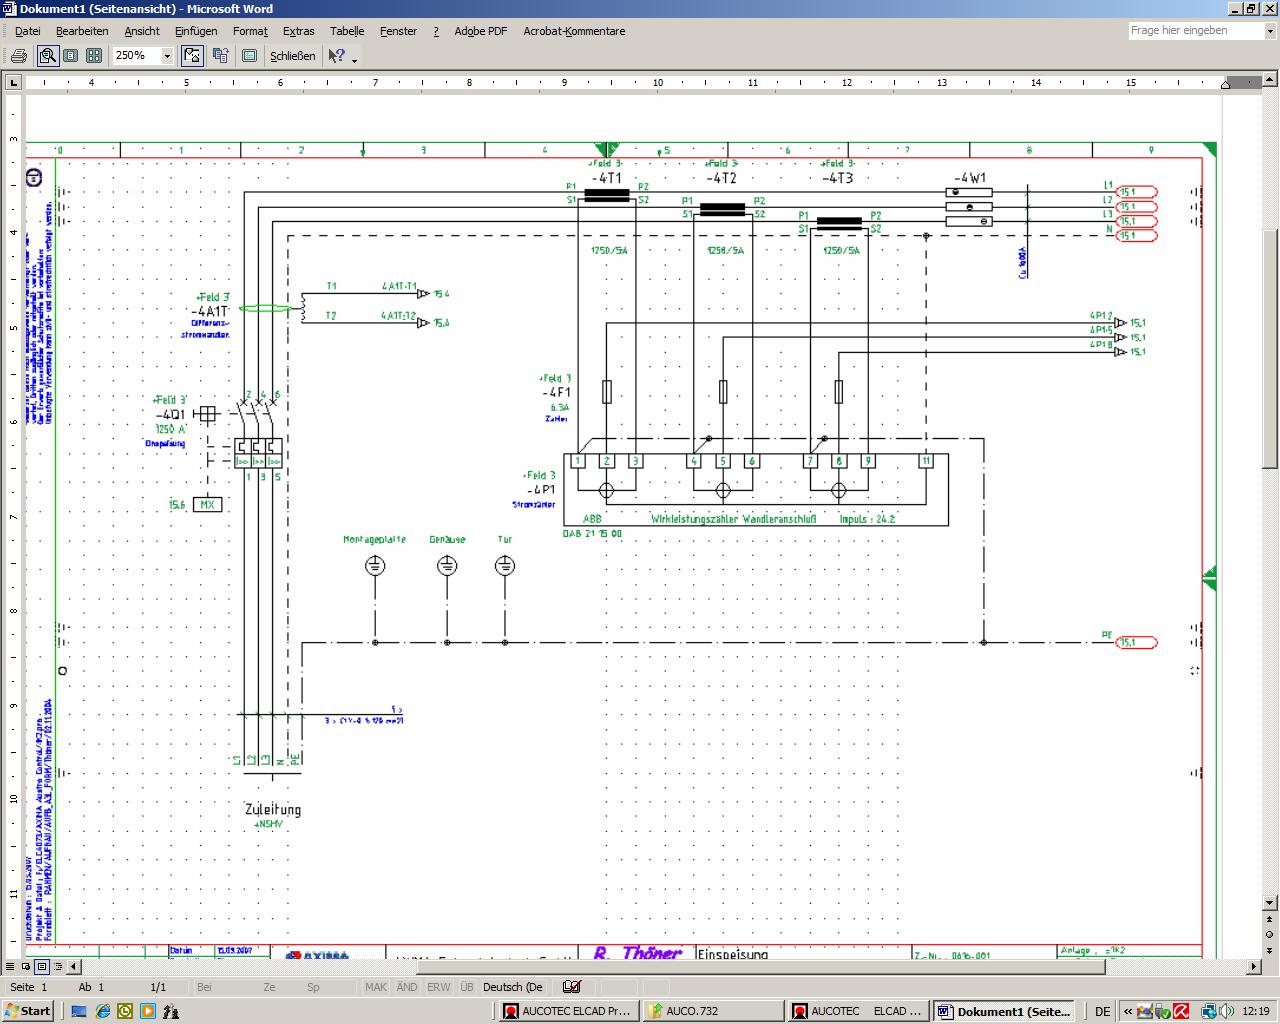Click horizontal scrollbar left arrow
Image resolution: width=1280 pixels, height=1024 pixels.
[x=74, y=967]
